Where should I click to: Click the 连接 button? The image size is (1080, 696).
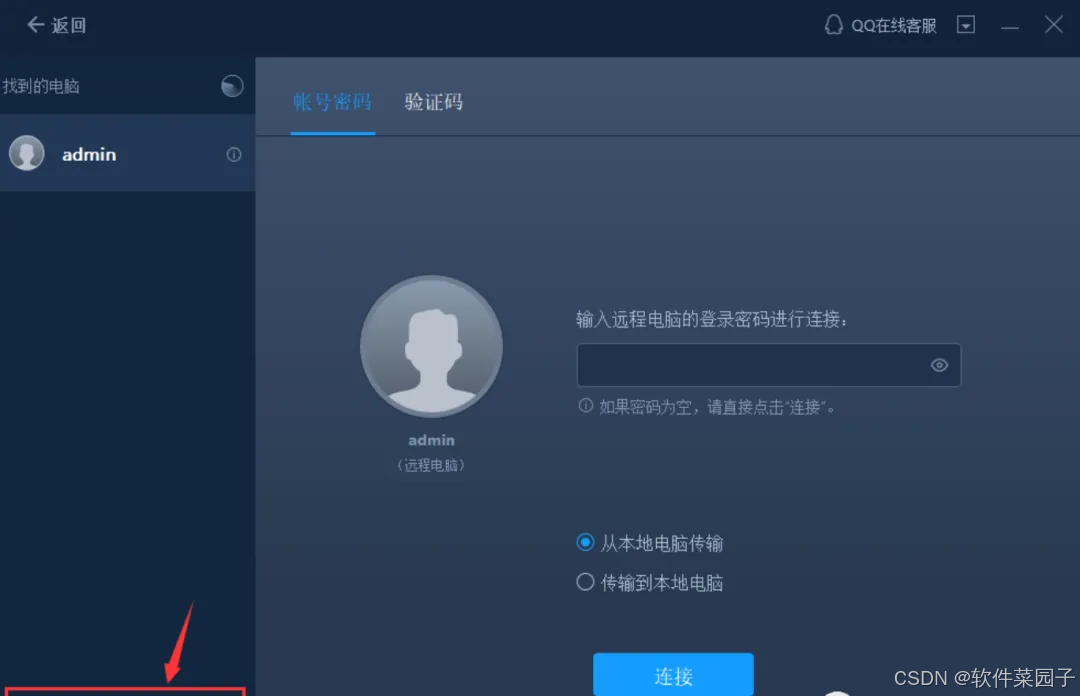[673, 675]
